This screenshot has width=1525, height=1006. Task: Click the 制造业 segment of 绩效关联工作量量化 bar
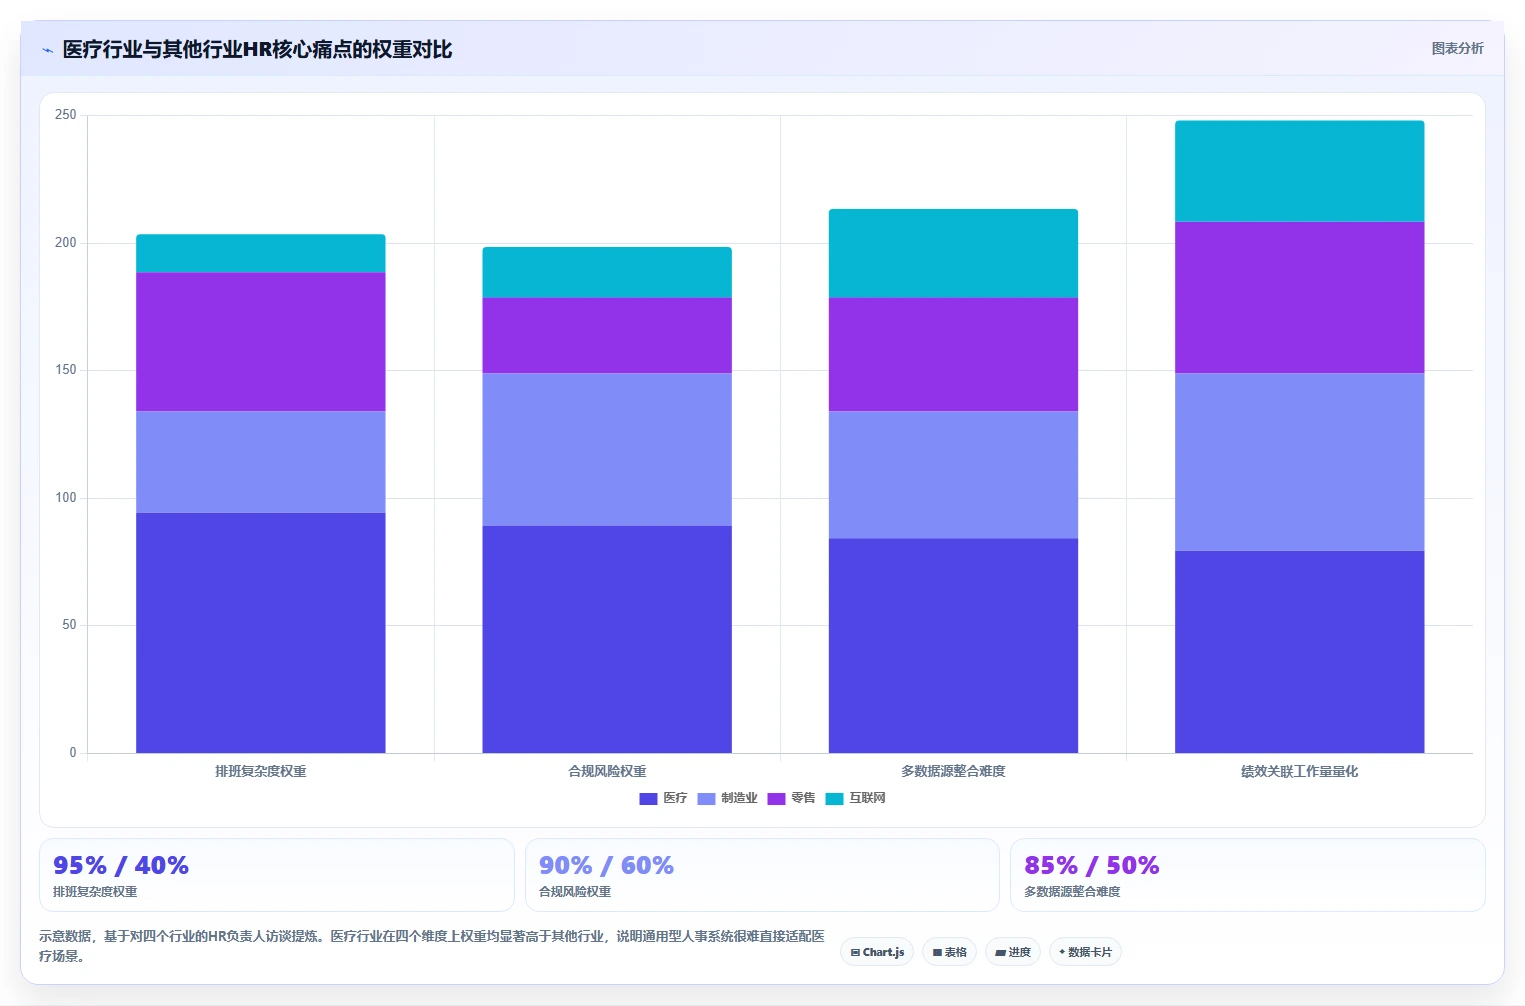tap(1299, 462)
